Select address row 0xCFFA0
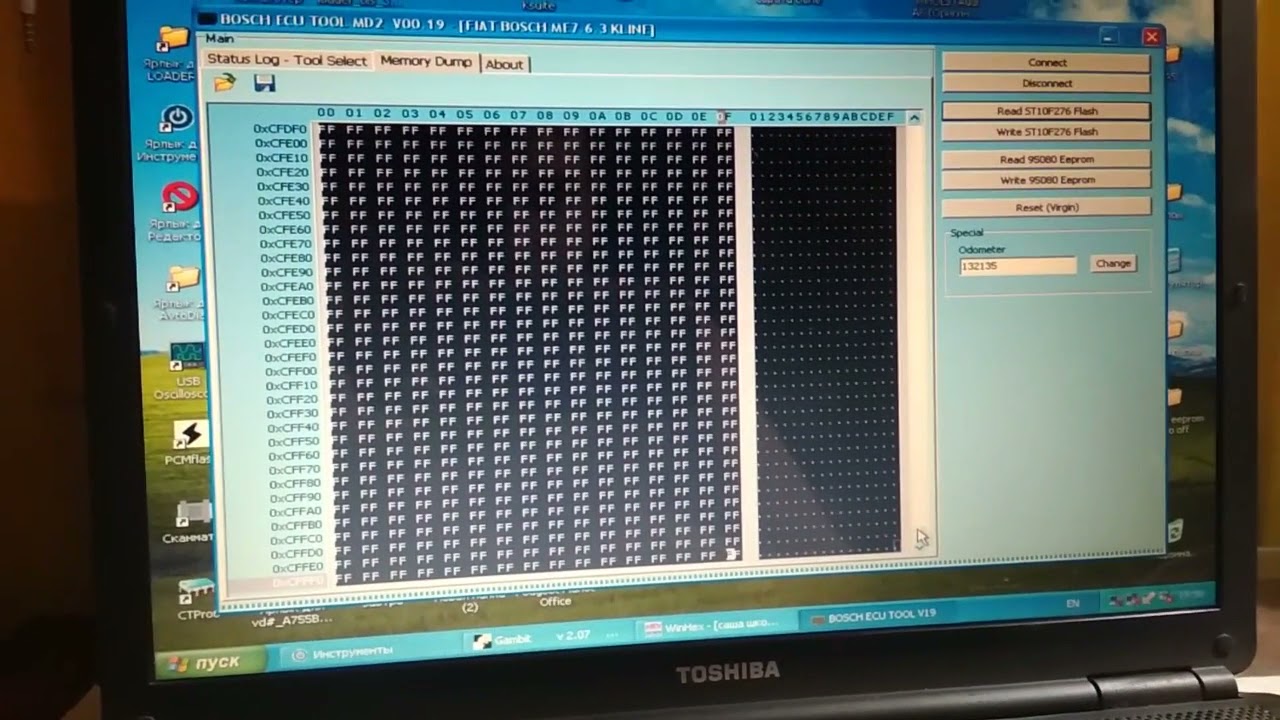Image resolution: width=1280 pixels, height=720 pixels. (x=296, y=511)
